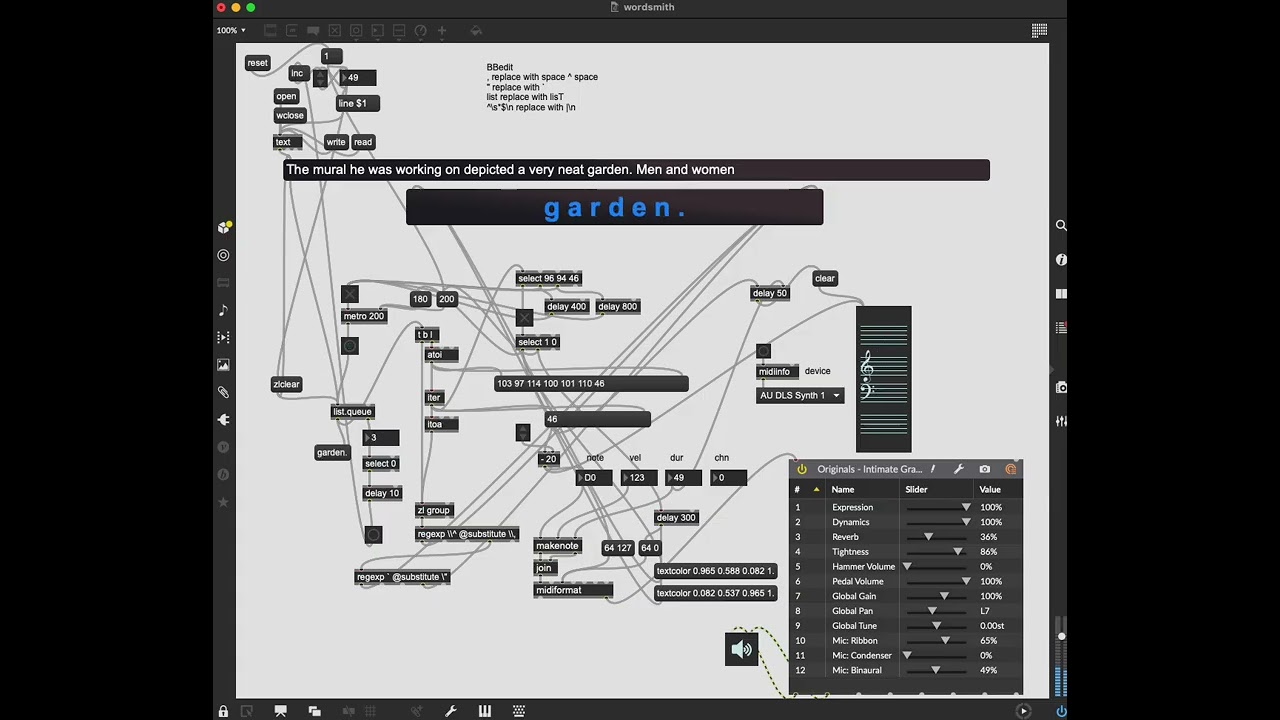Click the clear message box
The height and width of the screenshot is (720, 1280).
(825, 278)
